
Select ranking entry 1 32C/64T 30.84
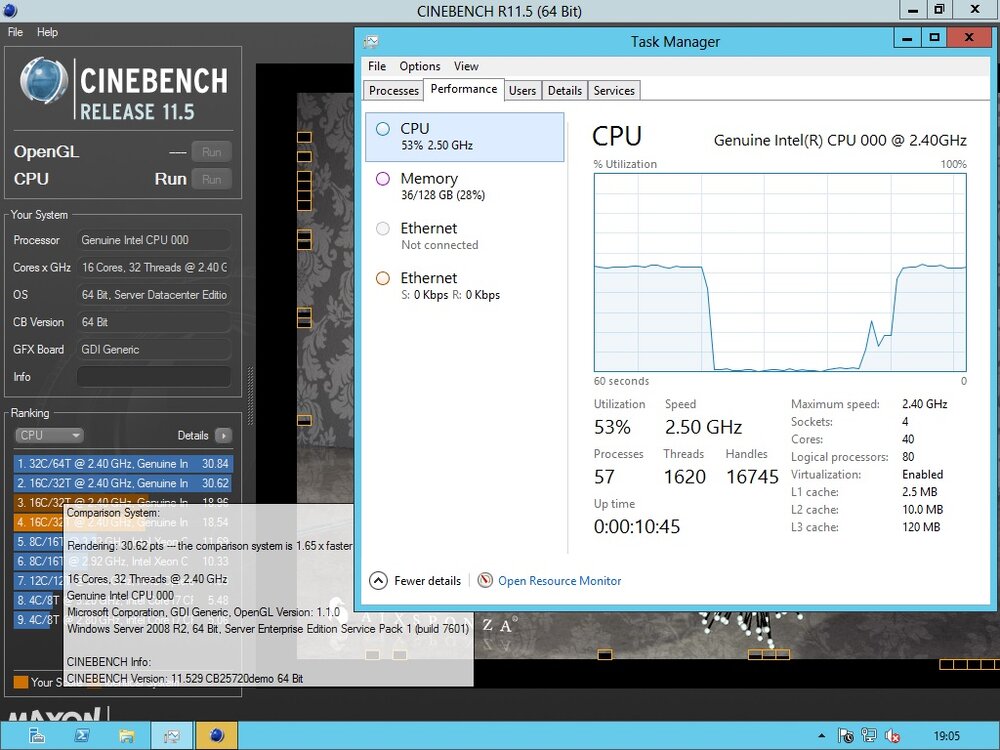pos(123,464)
